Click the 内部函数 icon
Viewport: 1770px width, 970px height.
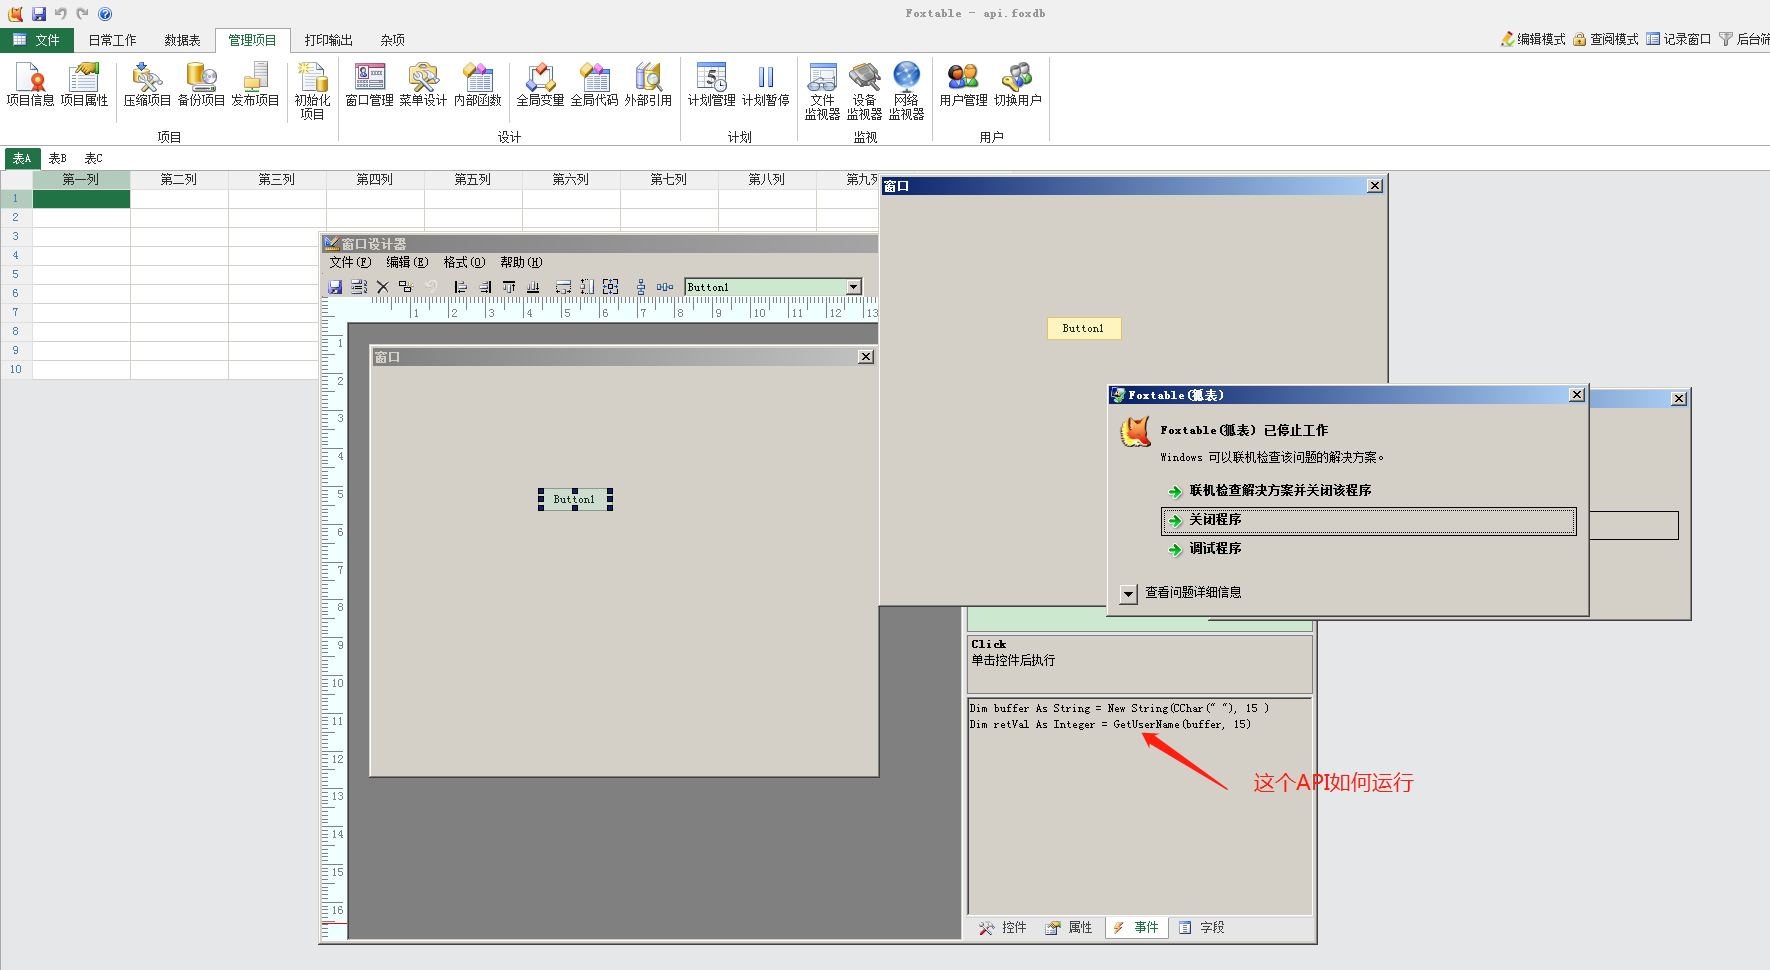477,85
